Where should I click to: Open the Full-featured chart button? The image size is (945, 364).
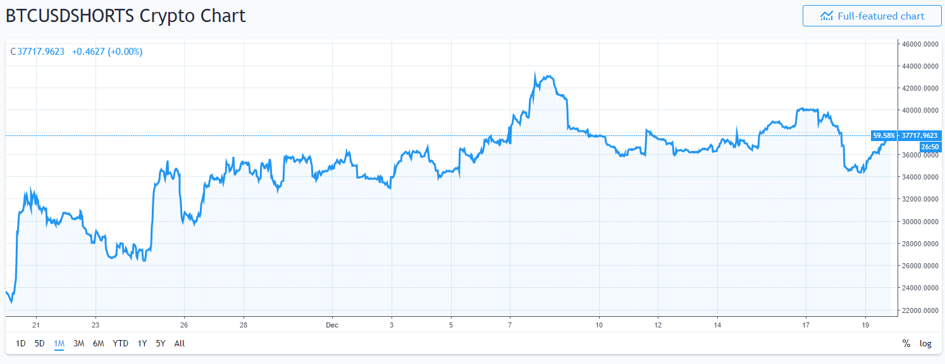(871, 16)
